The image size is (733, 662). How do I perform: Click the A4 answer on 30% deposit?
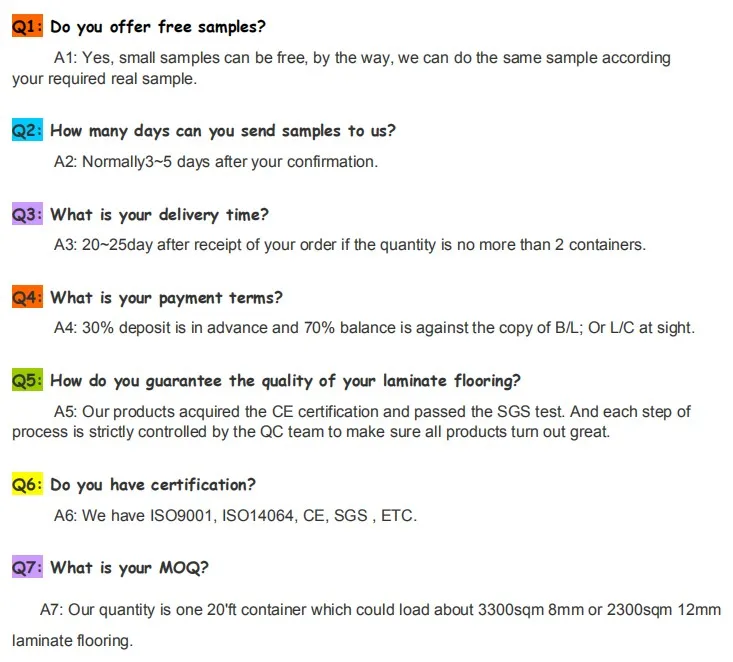pyautogui.click(x=373, y=327)
